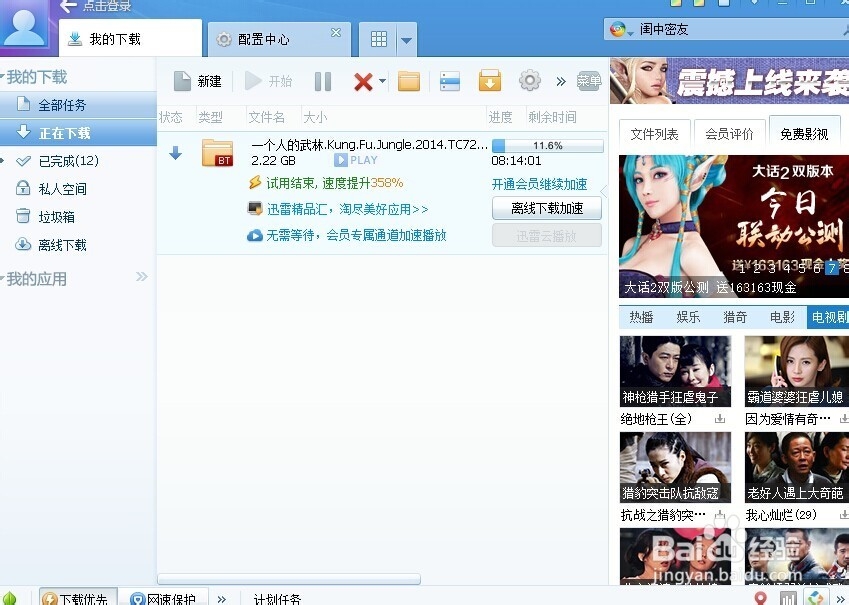Sort by 文件名 column header
The width and height of the screenshot is (849, 605).
click(x=266, y=117)
